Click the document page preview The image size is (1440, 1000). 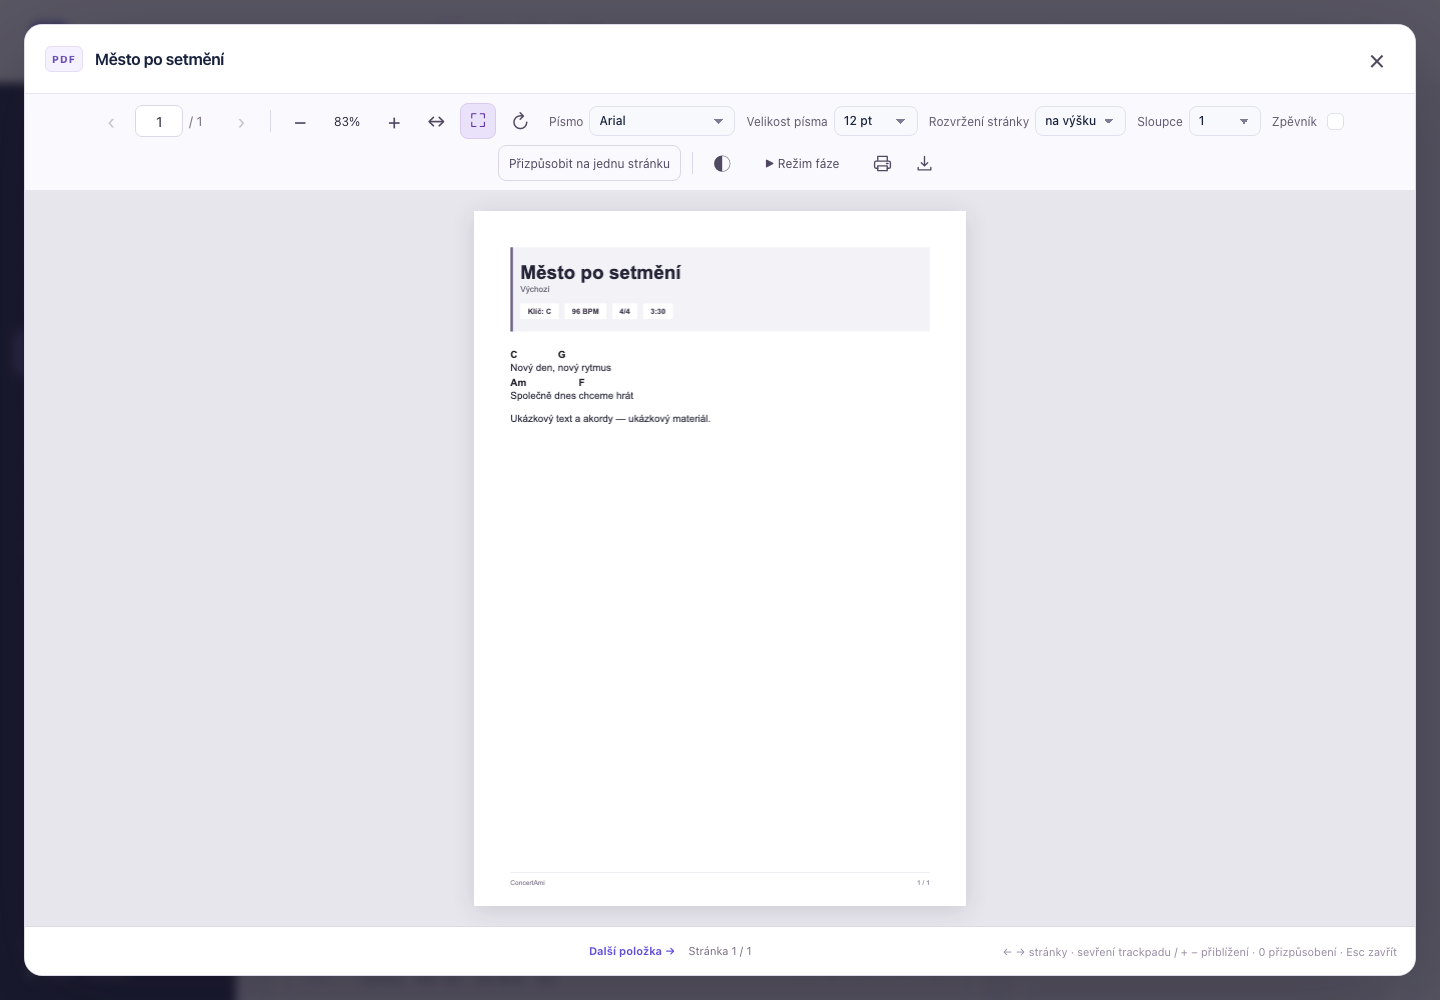tap(720, 558)
